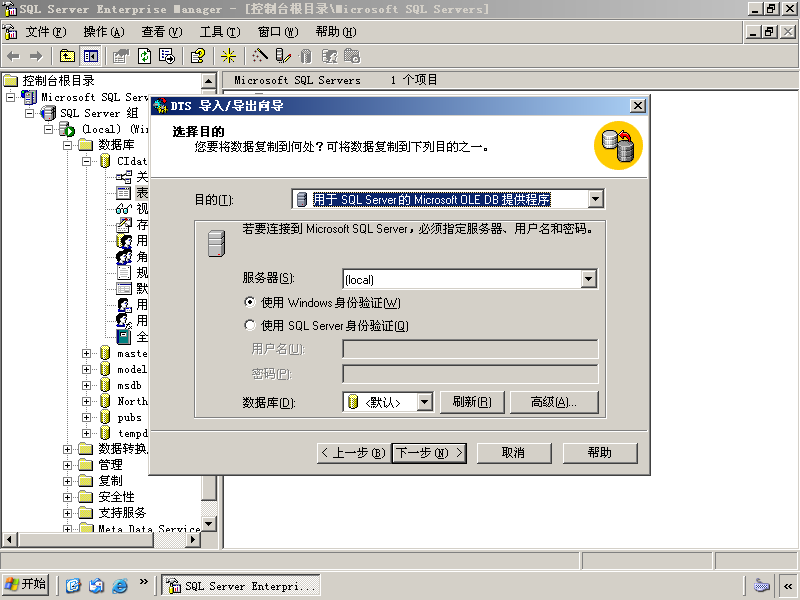Screen dimensions: 800x600
Task: Click the 帮助 button in wizard
Action: click(600, 453)
